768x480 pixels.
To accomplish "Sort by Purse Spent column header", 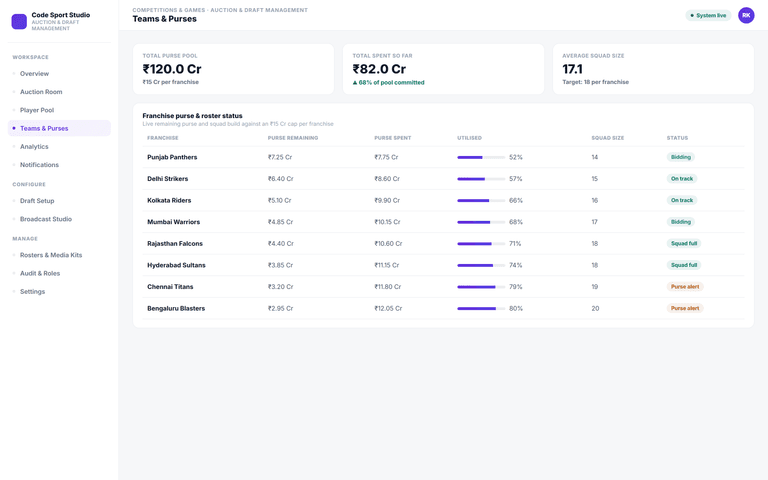I will pos(393,138).
